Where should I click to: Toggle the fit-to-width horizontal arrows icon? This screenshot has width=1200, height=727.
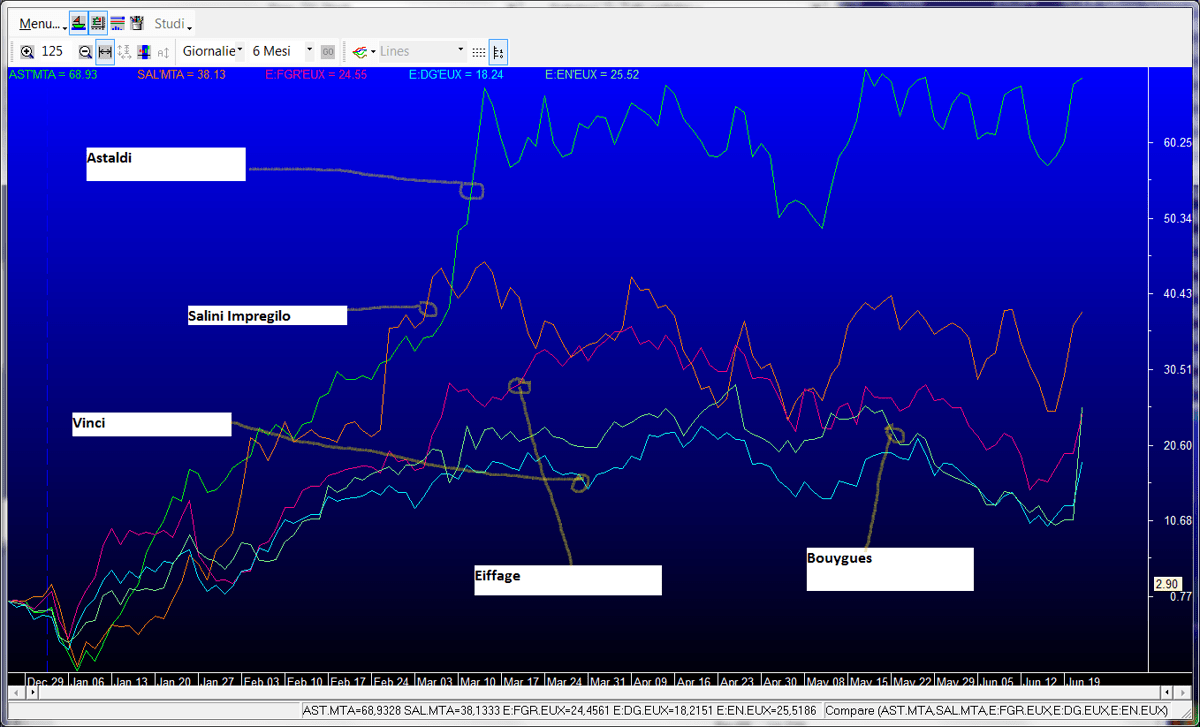click(x=104, y=51)
